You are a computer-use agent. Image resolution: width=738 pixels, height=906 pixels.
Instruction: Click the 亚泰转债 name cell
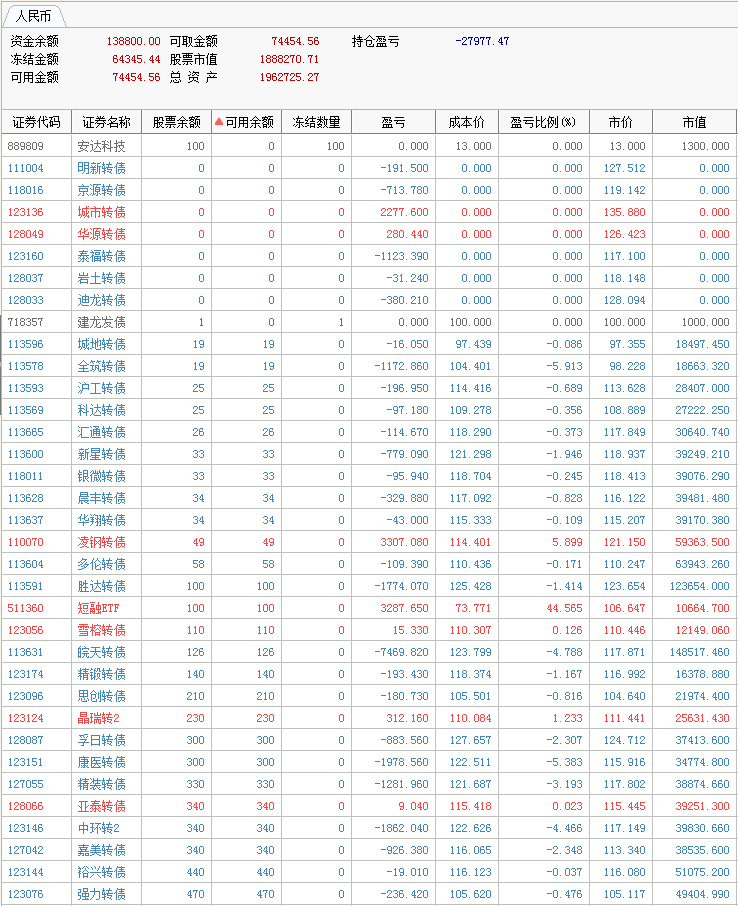click(x=101, y=806)
